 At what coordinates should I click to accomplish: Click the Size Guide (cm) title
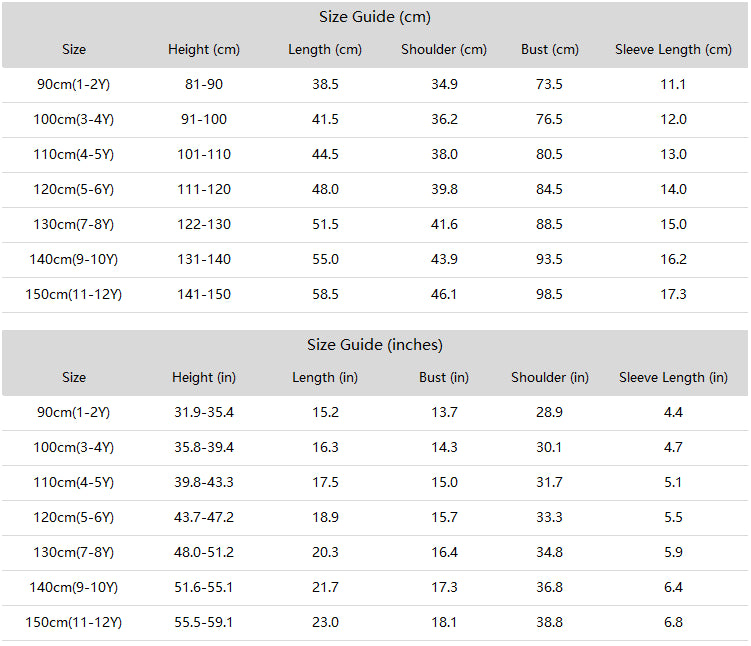(x=375, y=17)
